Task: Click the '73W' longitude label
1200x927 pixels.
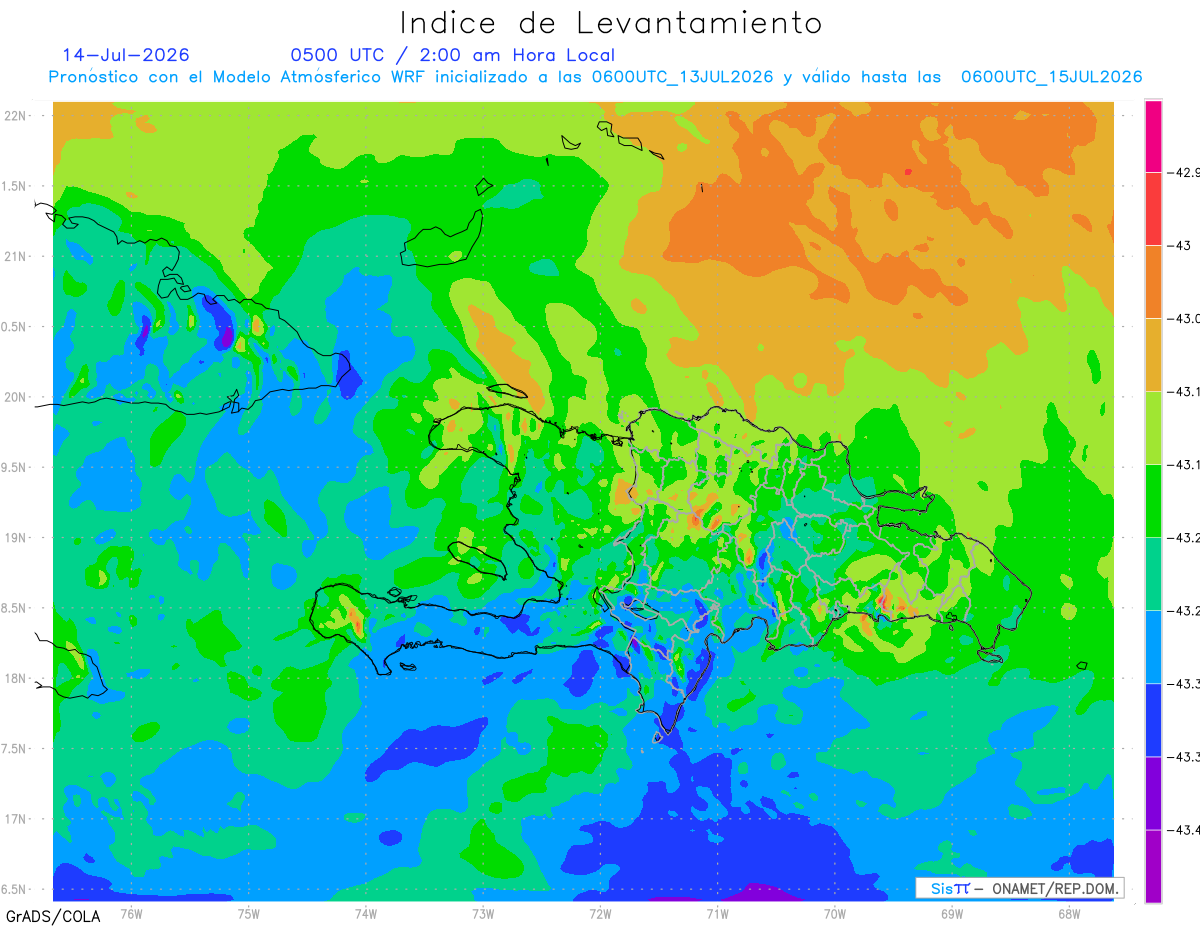Action: 483,913
